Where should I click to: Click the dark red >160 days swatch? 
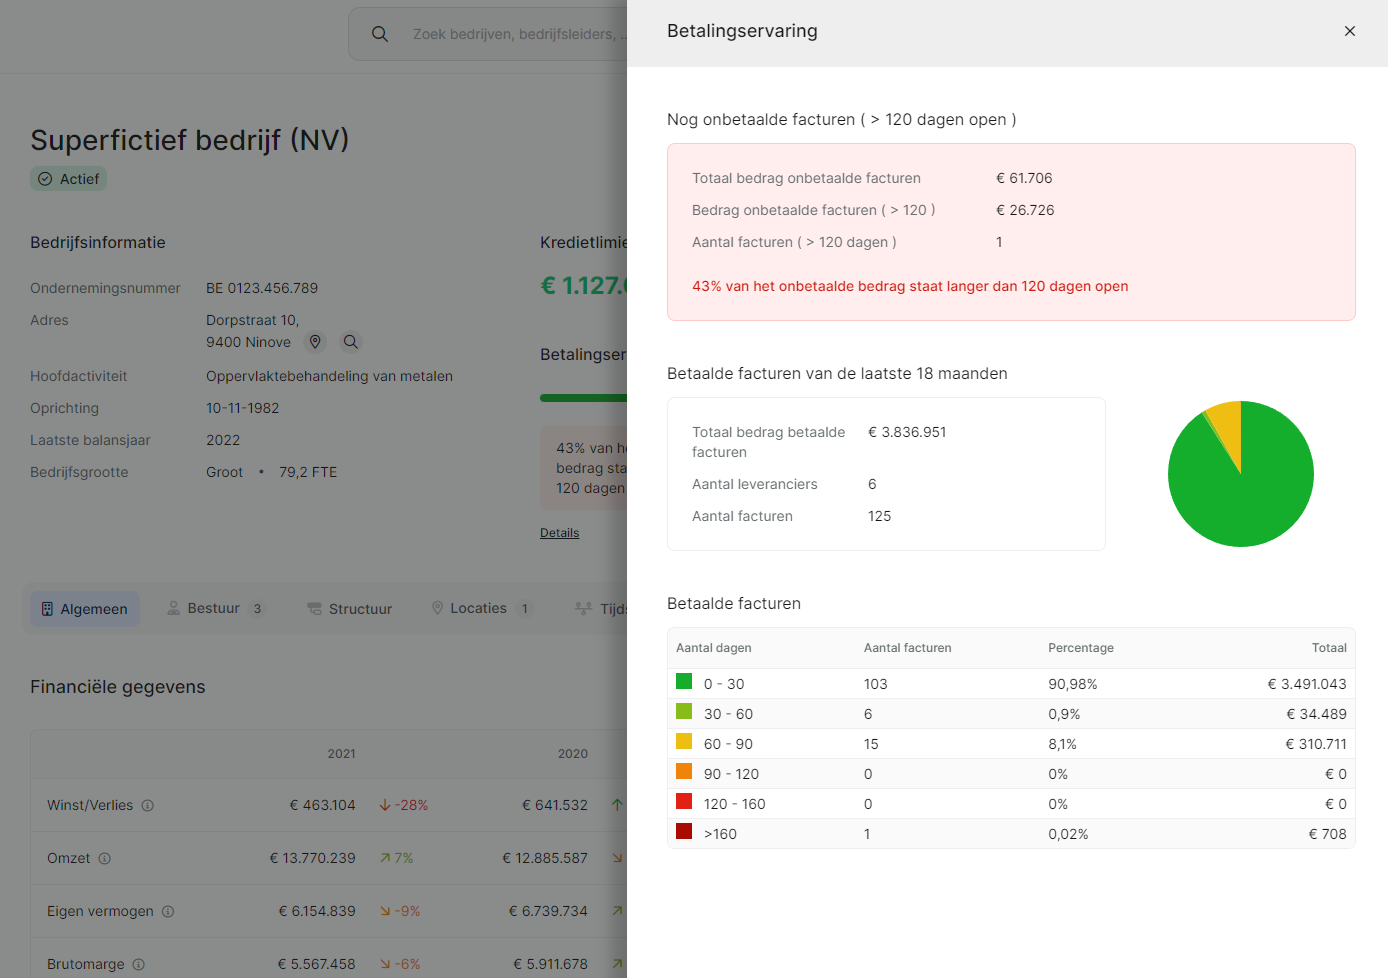tap(684, 832)
